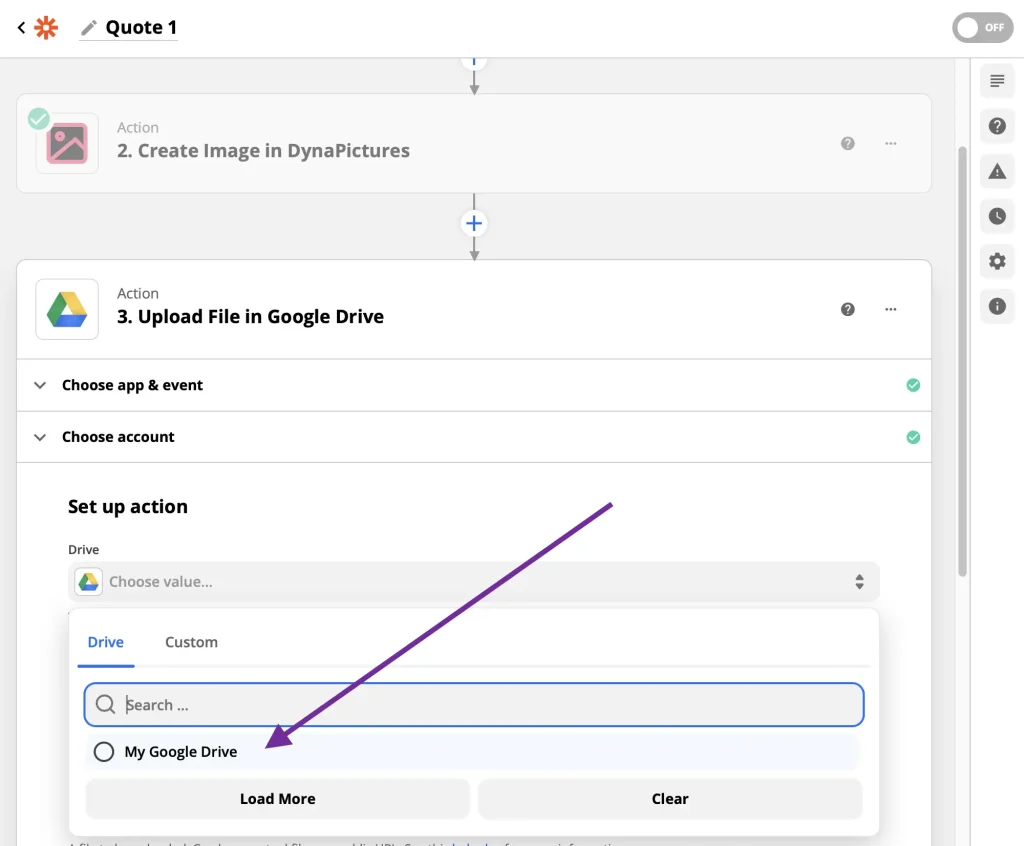Viewport: 1024px width, 846px height.
Task: Open the Drive Choose value dropdown
Action: pyautogui.click(x=474, y=581)
